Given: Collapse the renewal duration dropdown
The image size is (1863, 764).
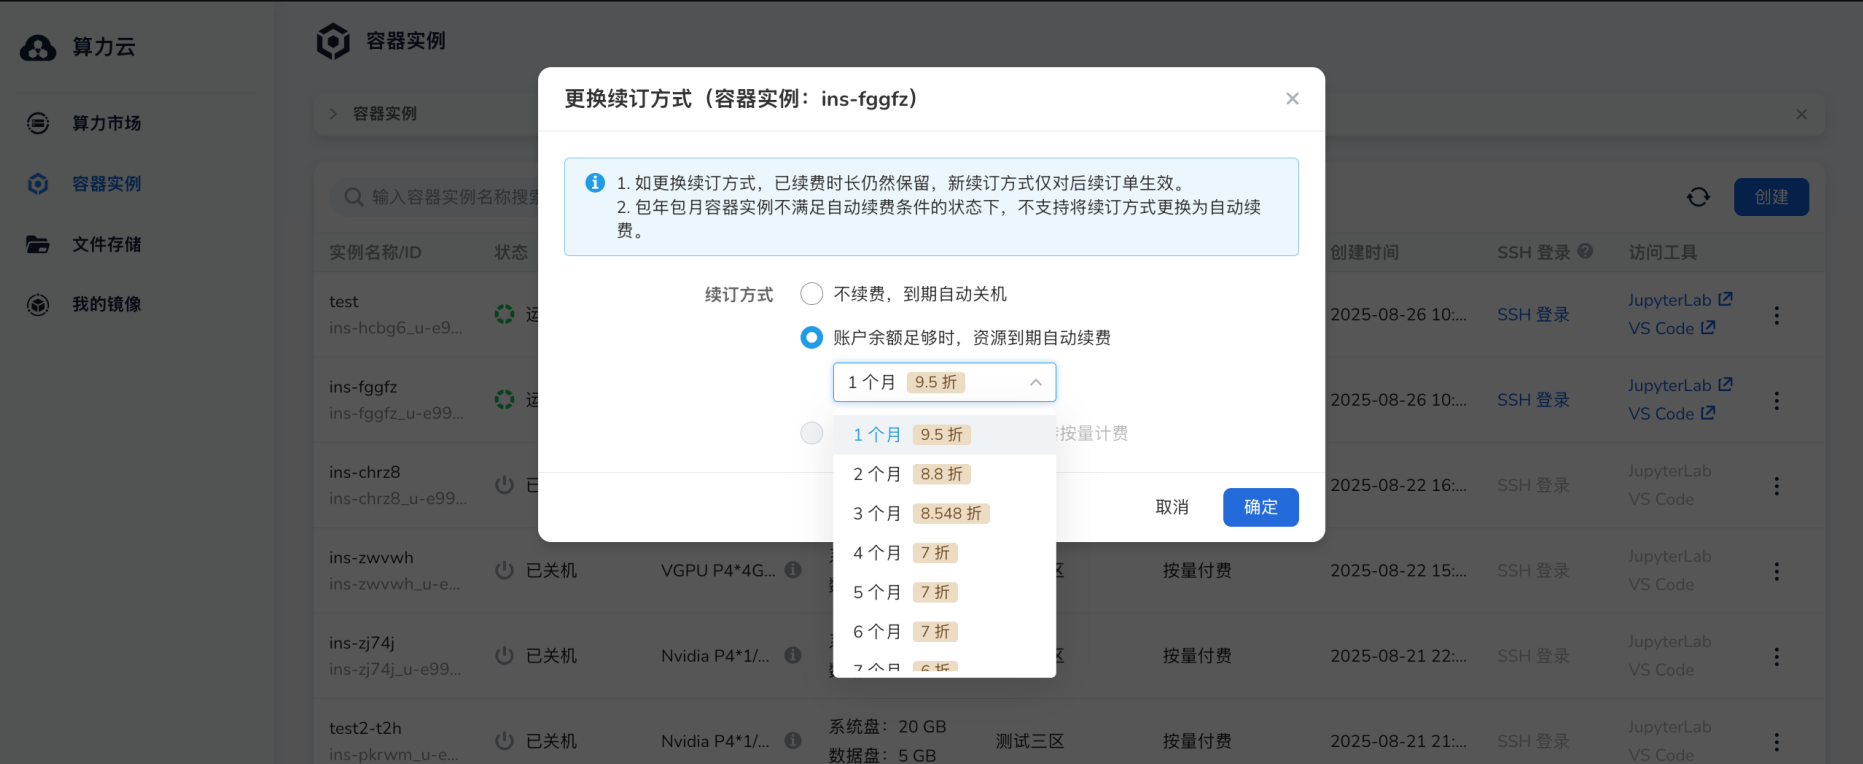Looking at the screenshot, I should pos(1036,382).
